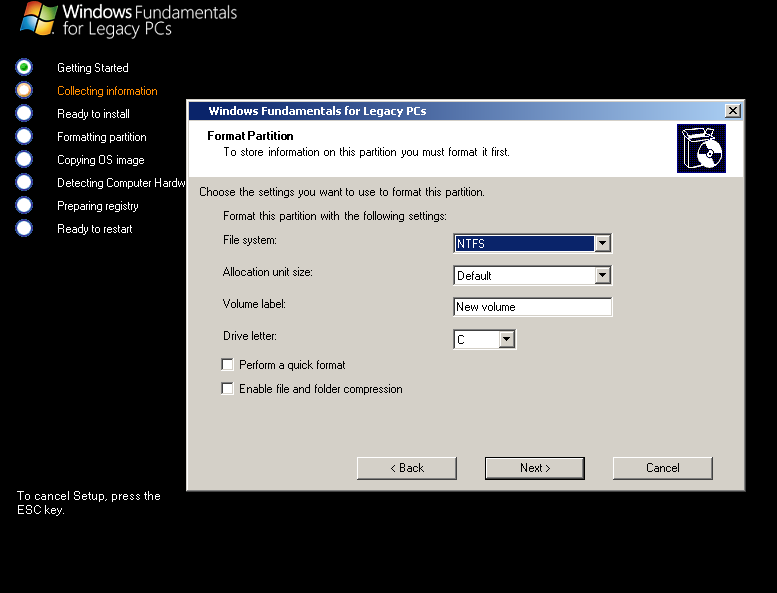This screenshot has height=593, width=777.
Task: Open the Drive letter dropdown arrow
Action: tap(506, 339)
